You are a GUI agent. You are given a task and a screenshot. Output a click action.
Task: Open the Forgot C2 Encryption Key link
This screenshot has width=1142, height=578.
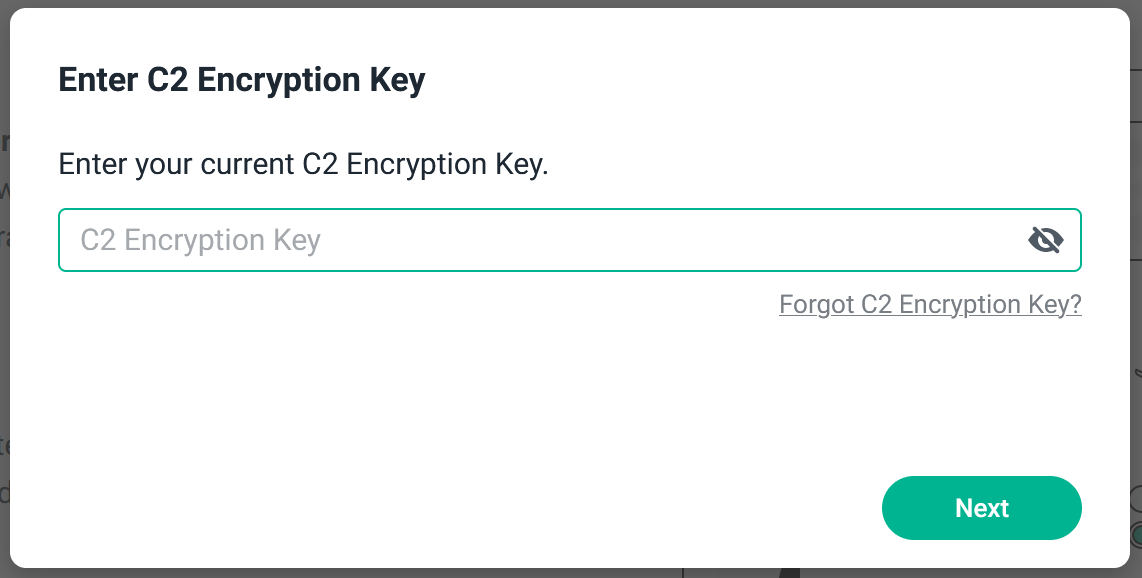pyautogui.click(x=930, y=304)
